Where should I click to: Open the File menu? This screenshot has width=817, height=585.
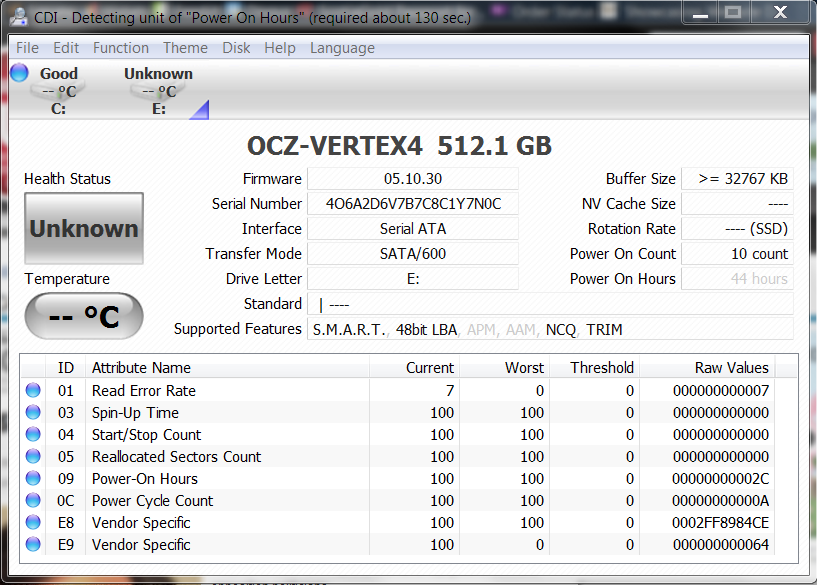28,48
